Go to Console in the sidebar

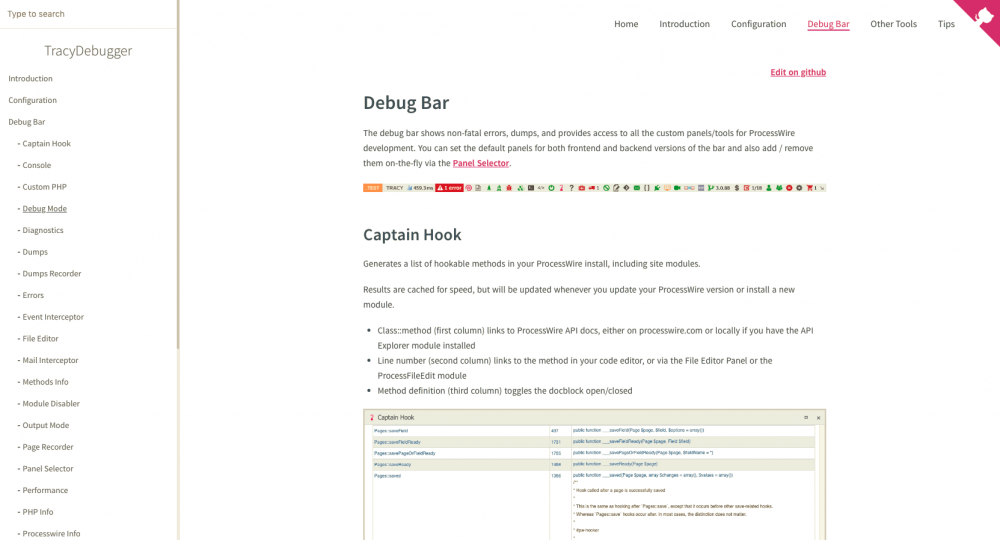36,165
